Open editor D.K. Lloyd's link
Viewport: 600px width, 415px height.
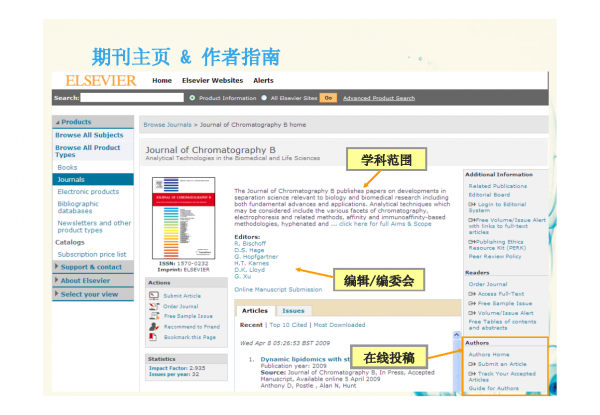249,270
